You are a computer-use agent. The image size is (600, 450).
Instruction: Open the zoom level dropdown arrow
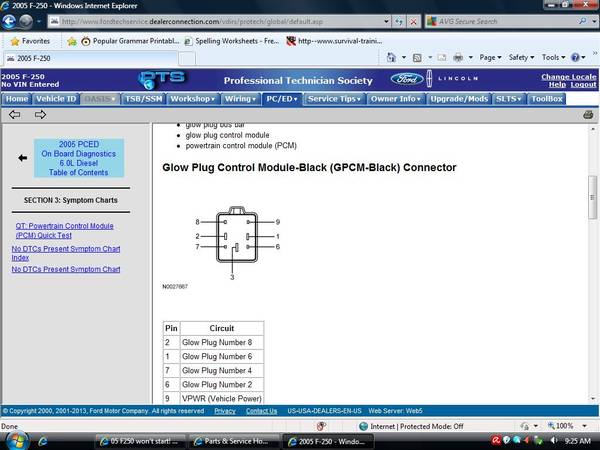[584, 426]
